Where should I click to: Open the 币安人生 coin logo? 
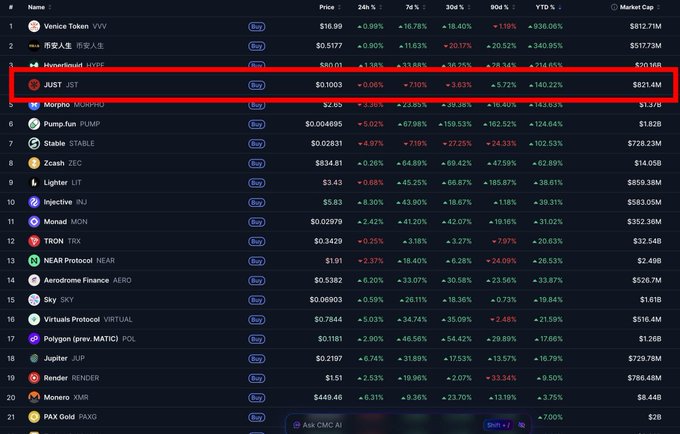tap(34, 46)
